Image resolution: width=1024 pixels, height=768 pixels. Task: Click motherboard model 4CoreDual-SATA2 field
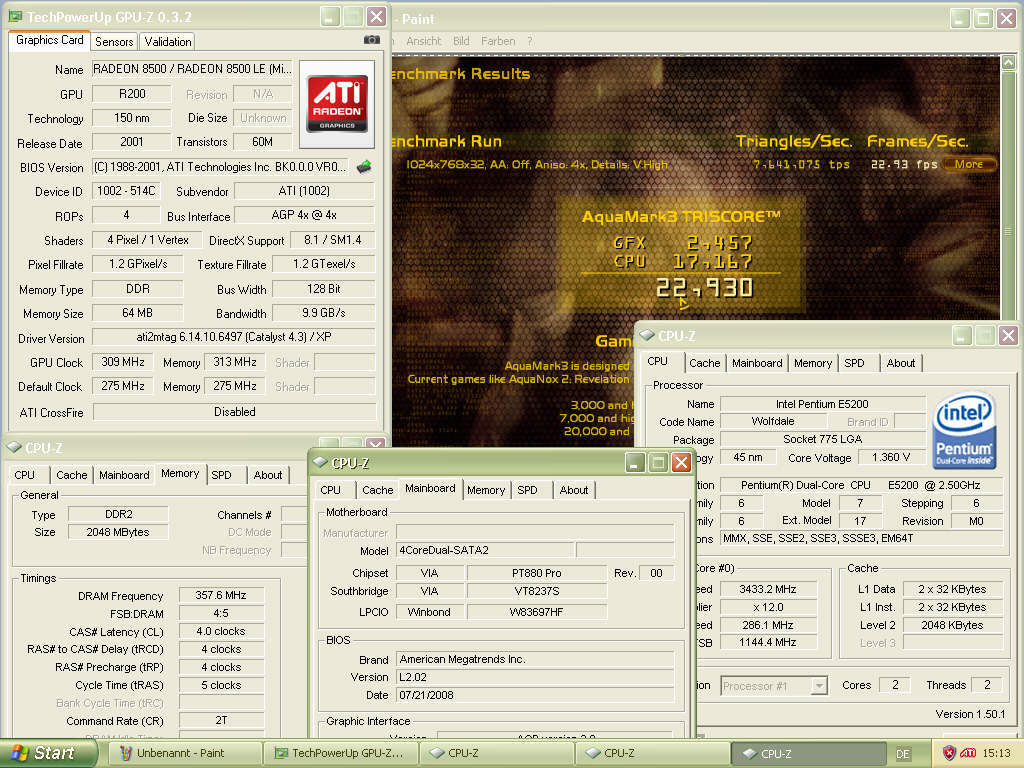(485, 551)
